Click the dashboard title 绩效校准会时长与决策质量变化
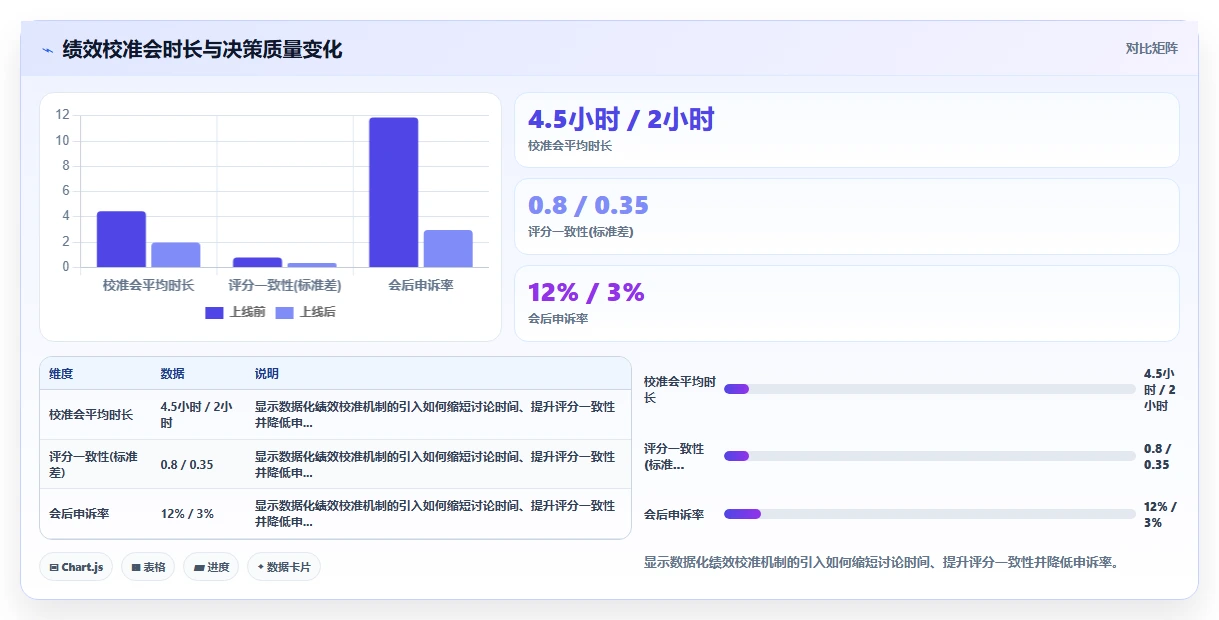This screenshot has width=1219, height=620. 202,49
